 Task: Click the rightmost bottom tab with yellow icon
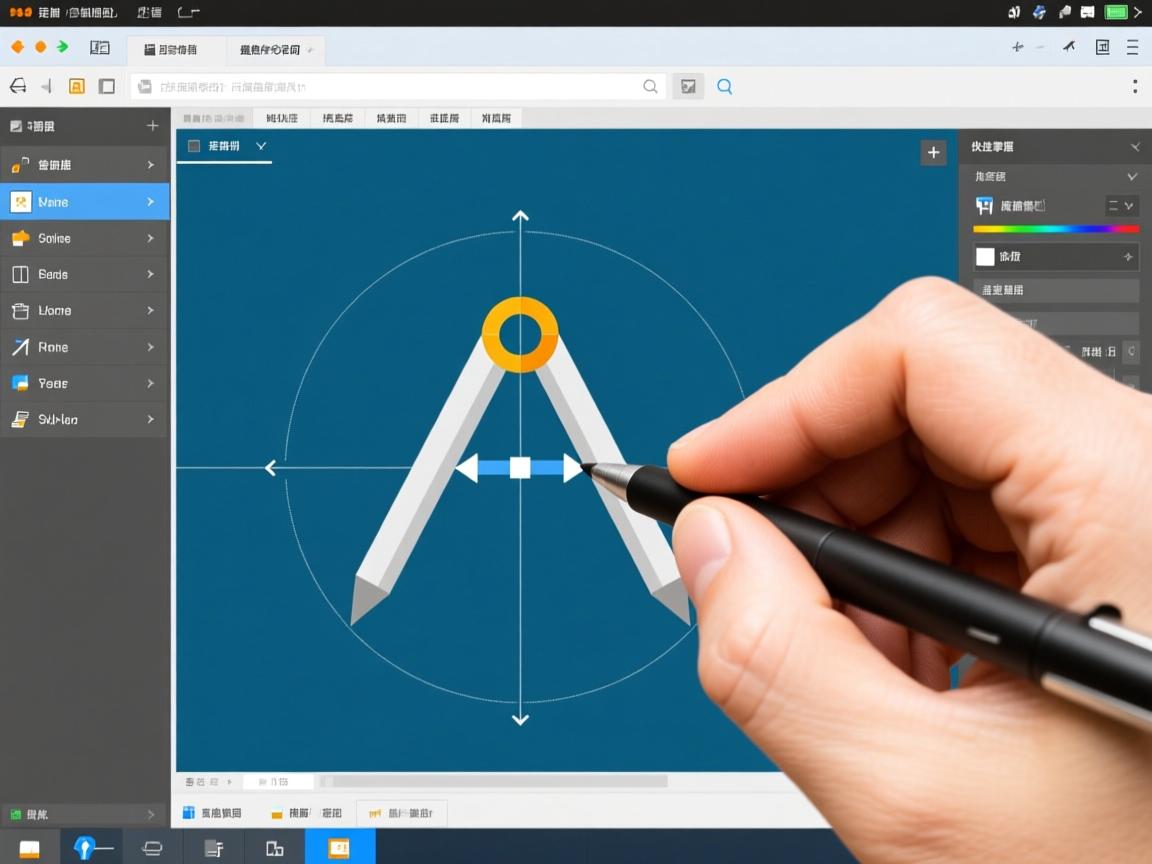[402, 813]
